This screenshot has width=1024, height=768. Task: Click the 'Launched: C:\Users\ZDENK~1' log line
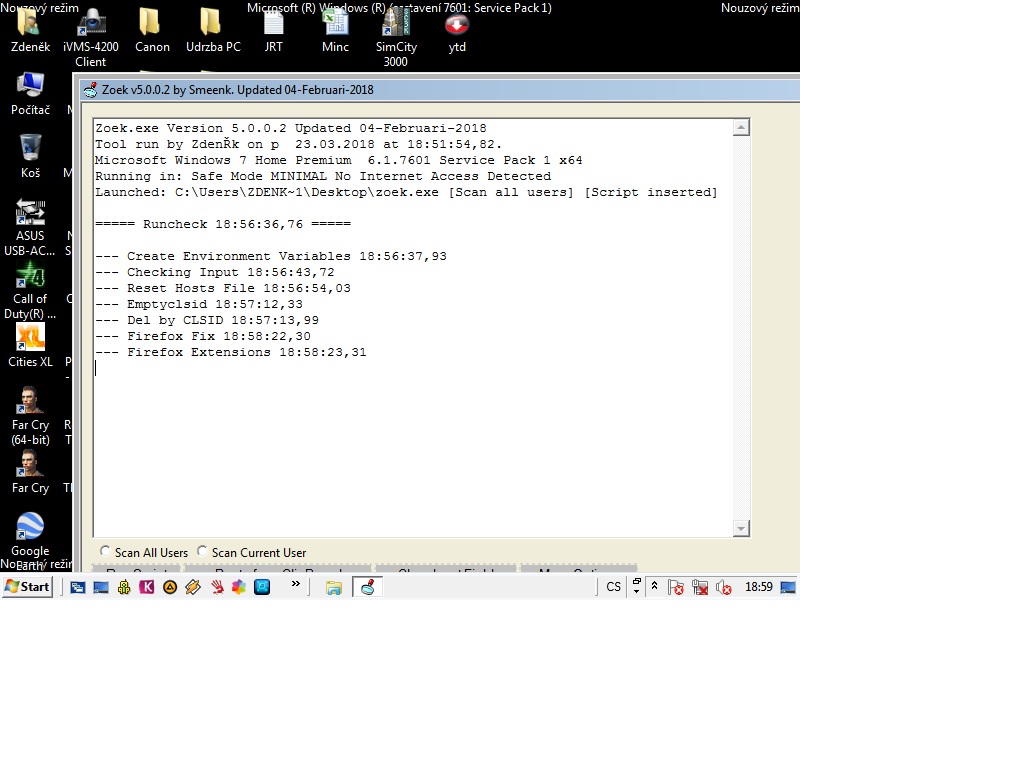pyautogui.click(x=406, y=193)
